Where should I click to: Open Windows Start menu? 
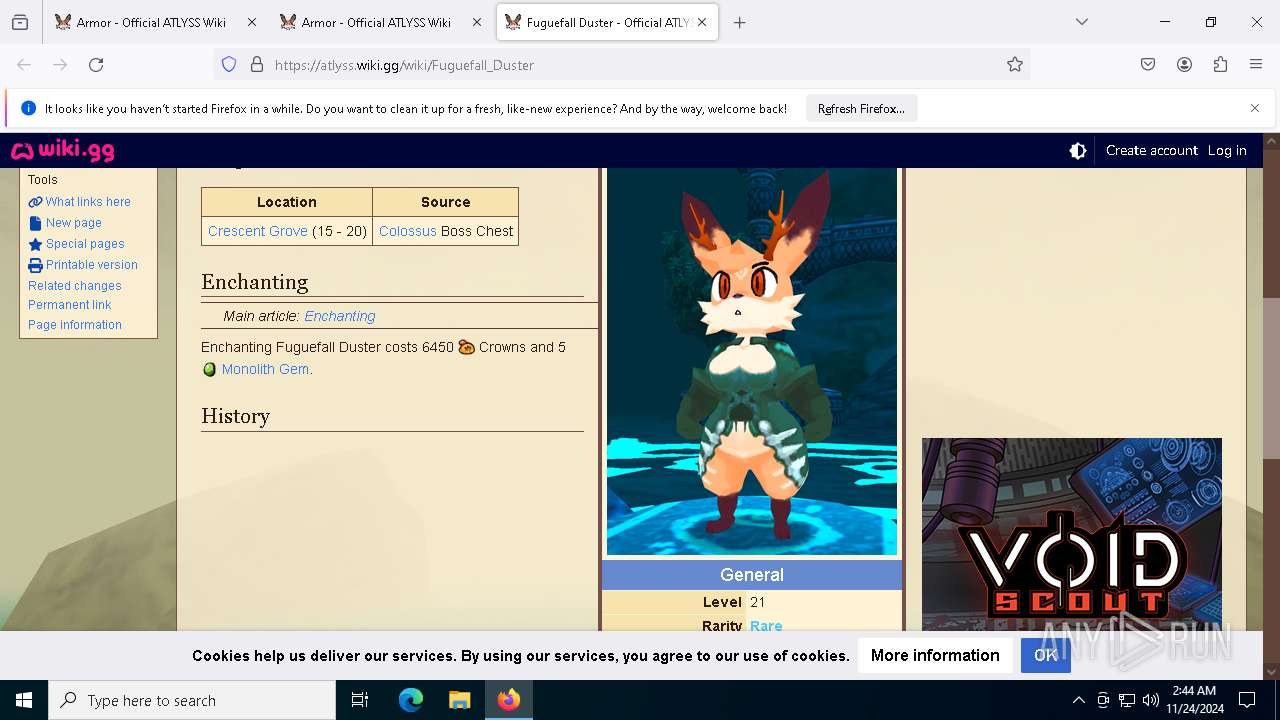pyautogui.click(x=24, y=700)
